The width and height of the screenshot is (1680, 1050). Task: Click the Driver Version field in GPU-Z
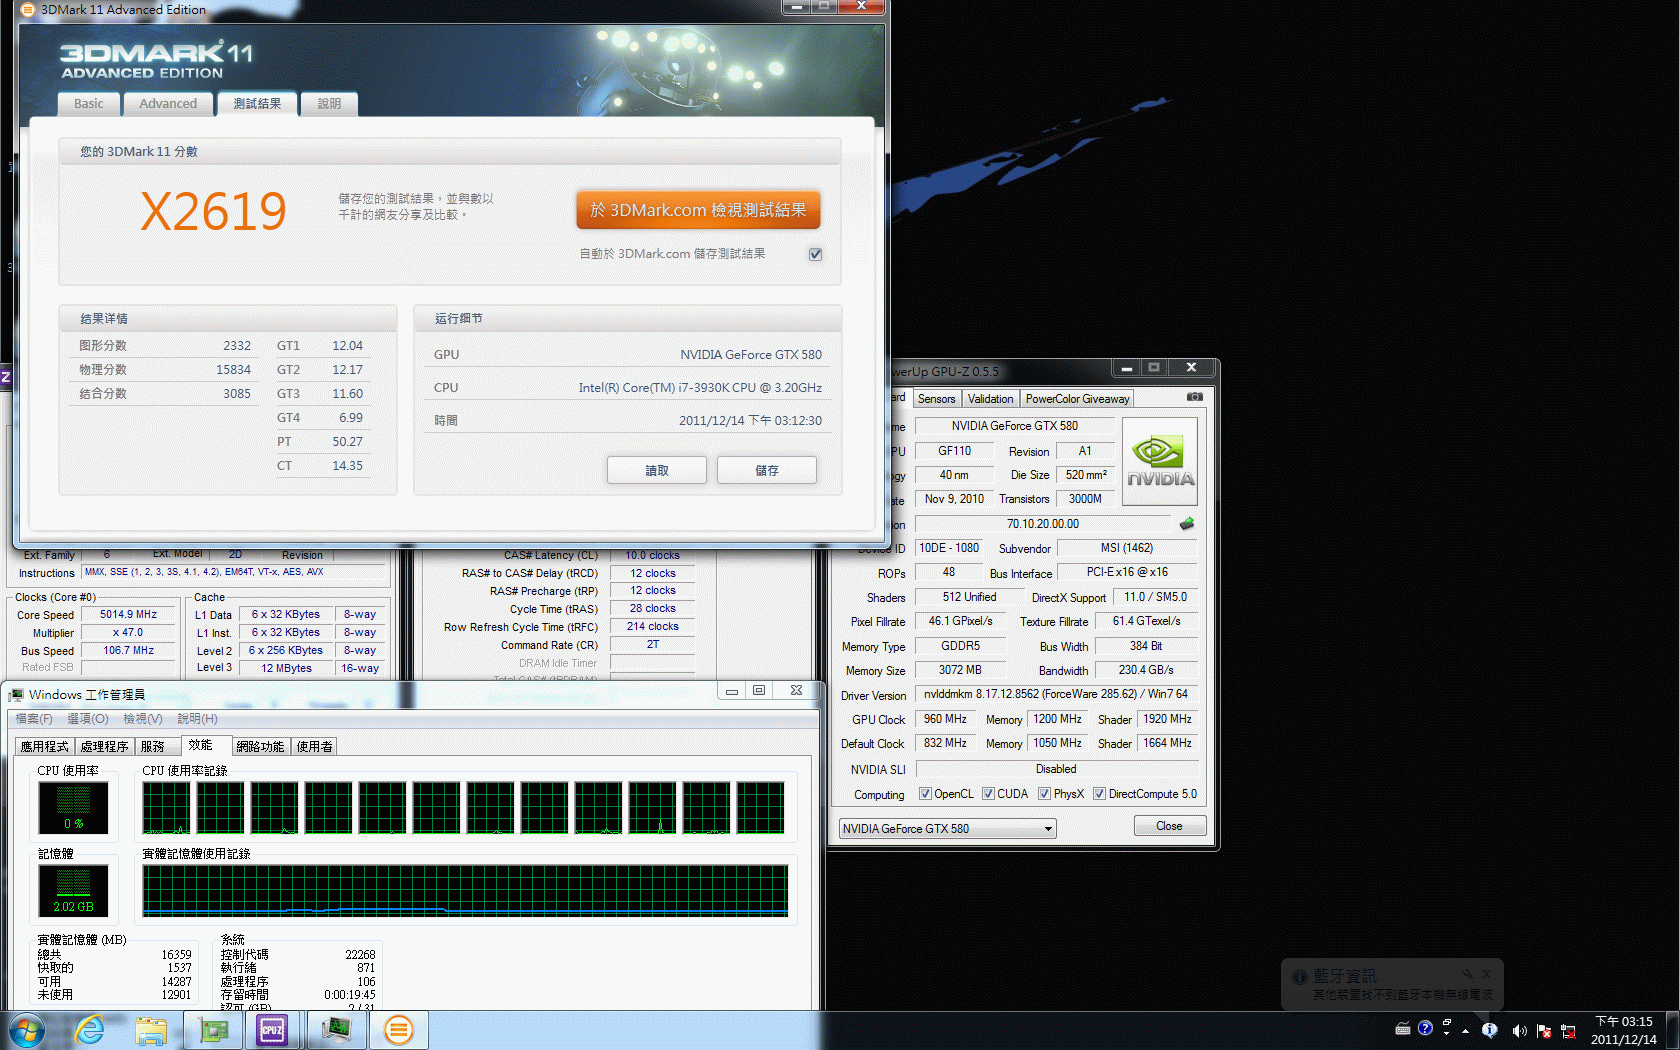click(1055, 694)
